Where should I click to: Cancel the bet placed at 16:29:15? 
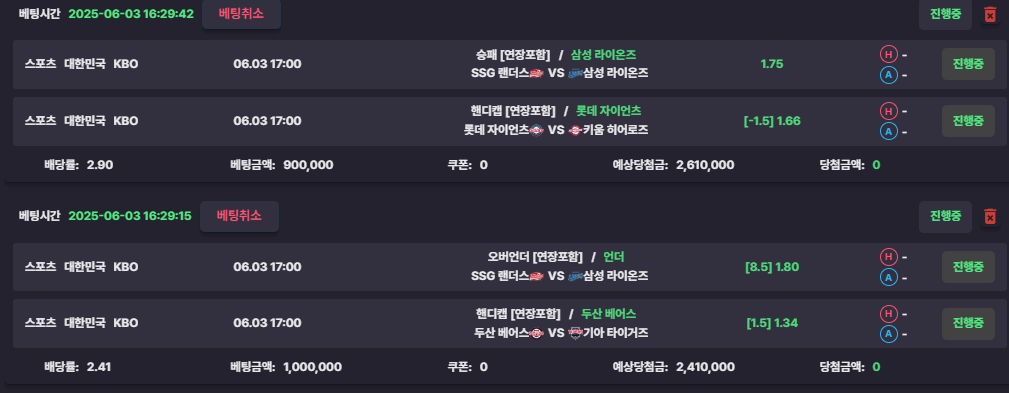pyautogui.click(x=239, y=216)
